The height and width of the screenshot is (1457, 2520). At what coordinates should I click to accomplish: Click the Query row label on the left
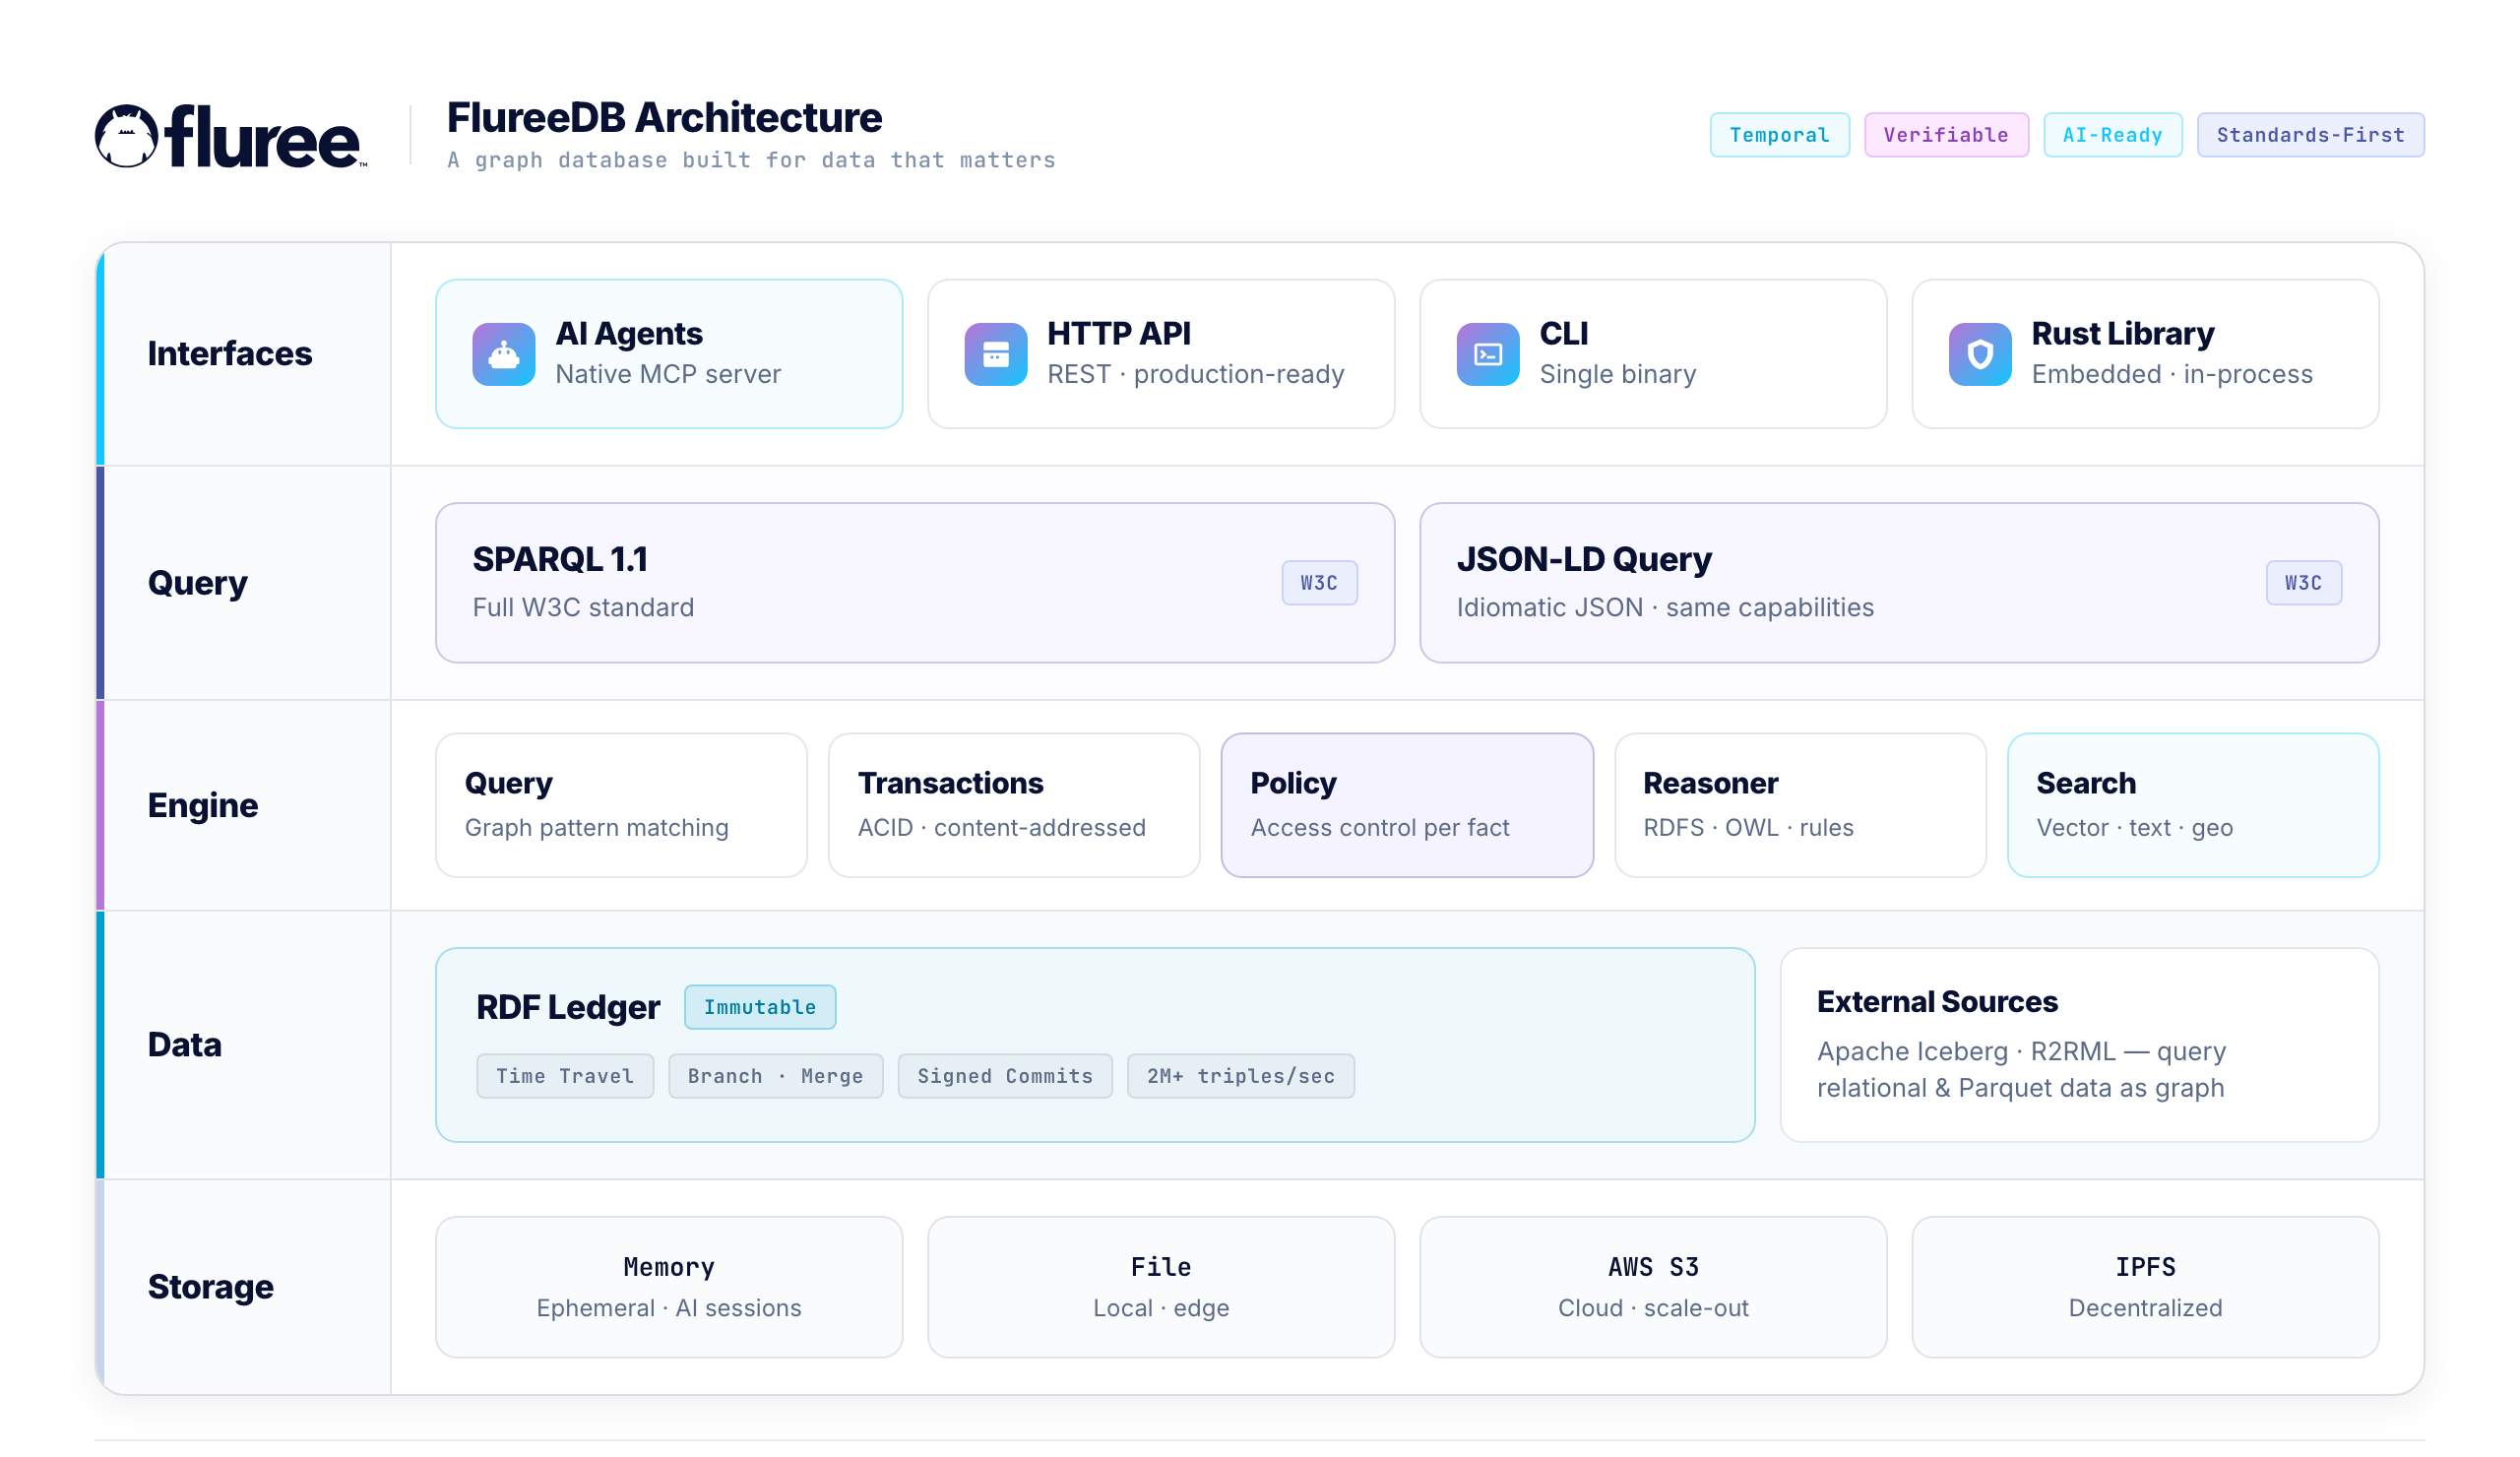click(x=198, y=583)
